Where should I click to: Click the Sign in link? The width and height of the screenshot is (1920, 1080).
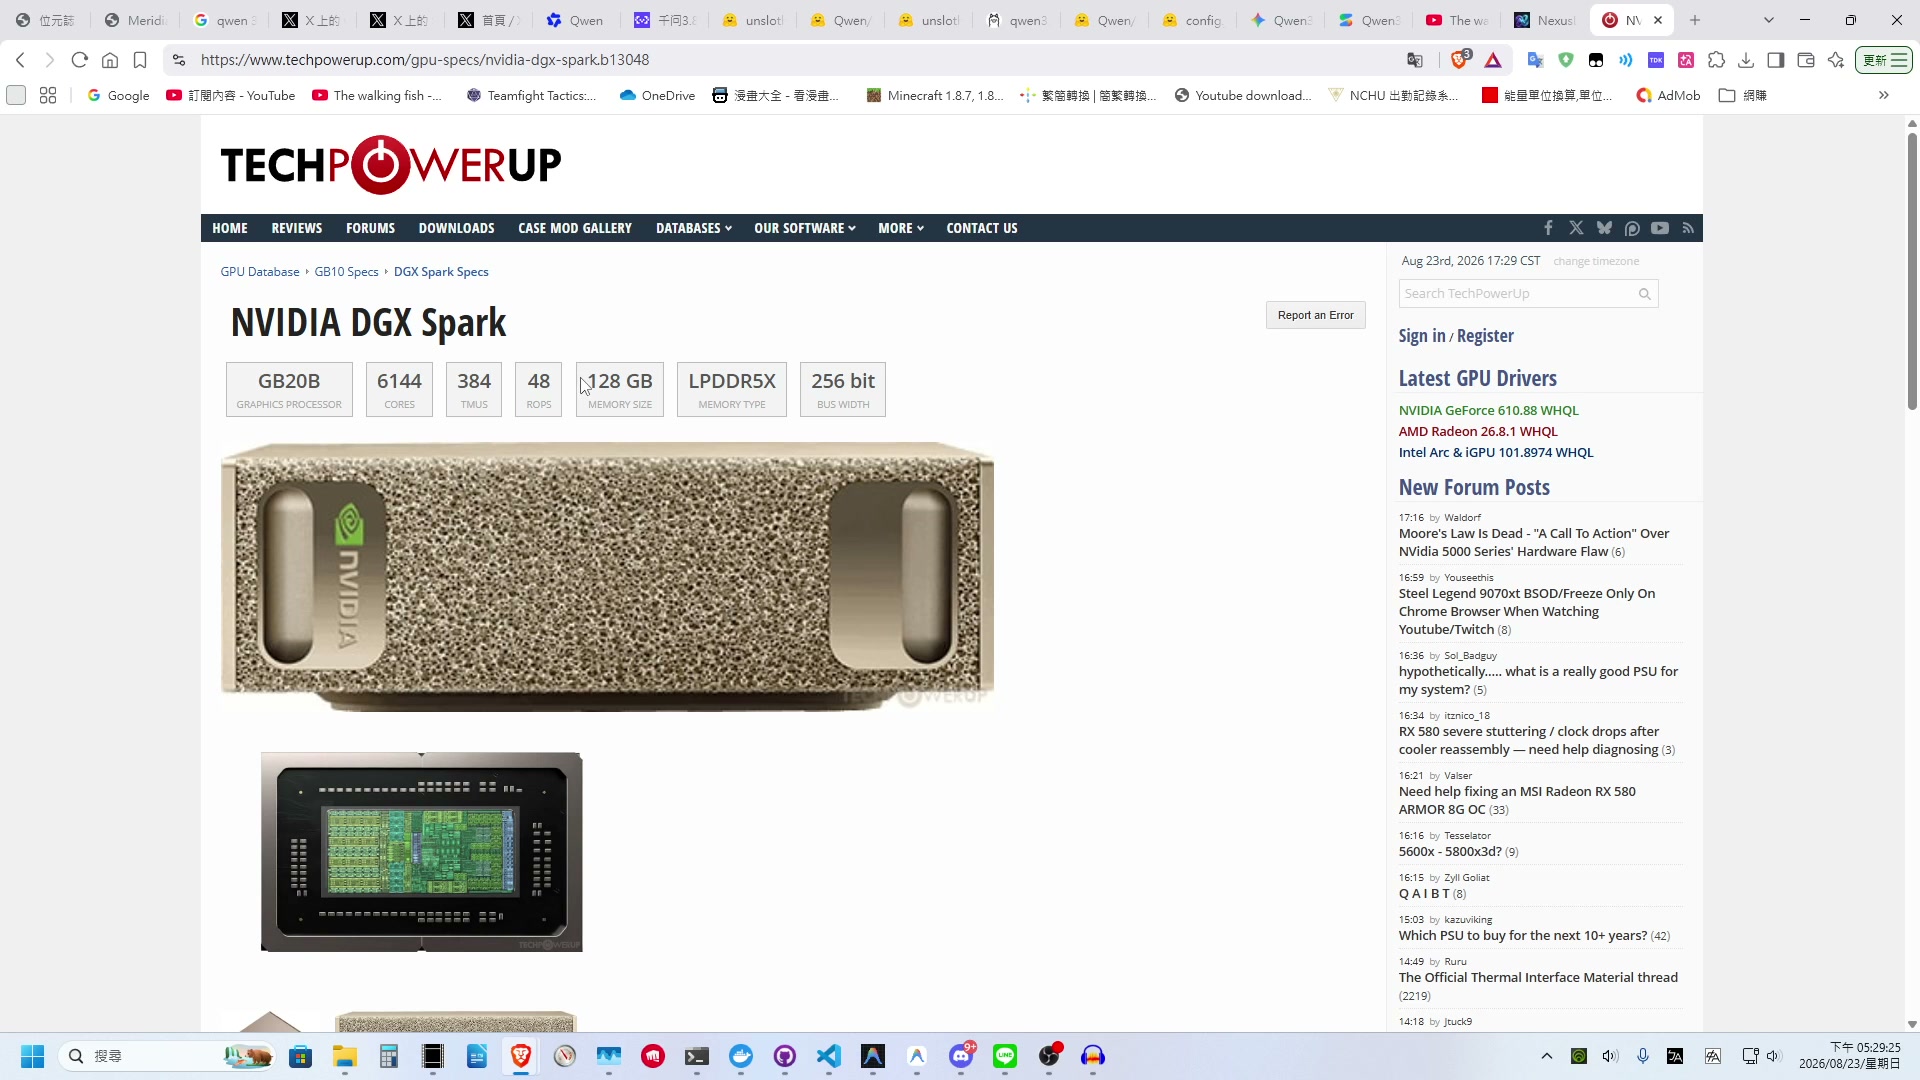pyautogui.click(x=1422, y=336)
